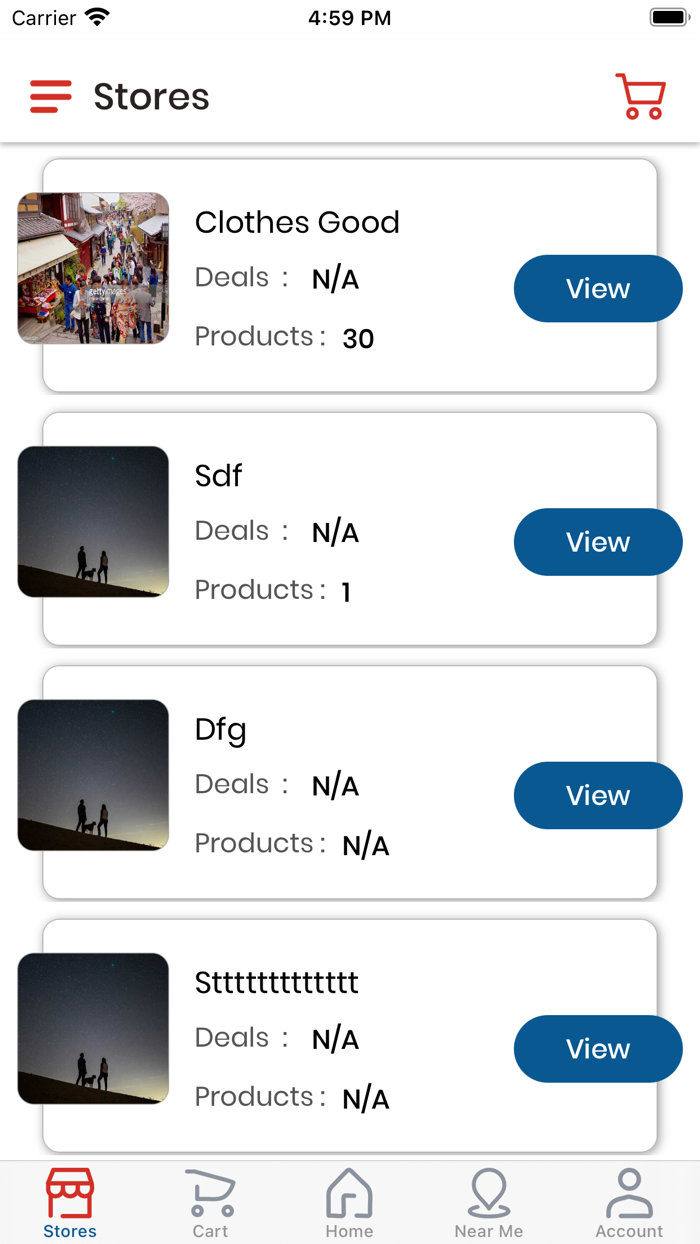Tap the Wi-Fi status icon

coord(97,18)
